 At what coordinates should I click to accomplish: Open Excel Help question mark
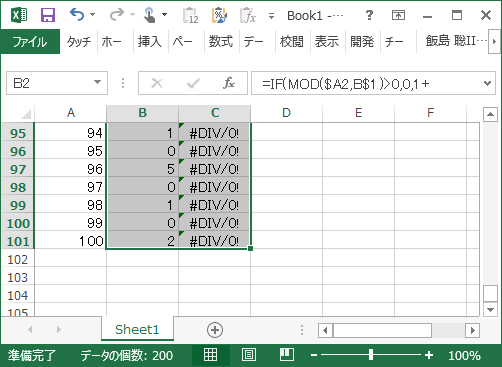coord(369,15)
